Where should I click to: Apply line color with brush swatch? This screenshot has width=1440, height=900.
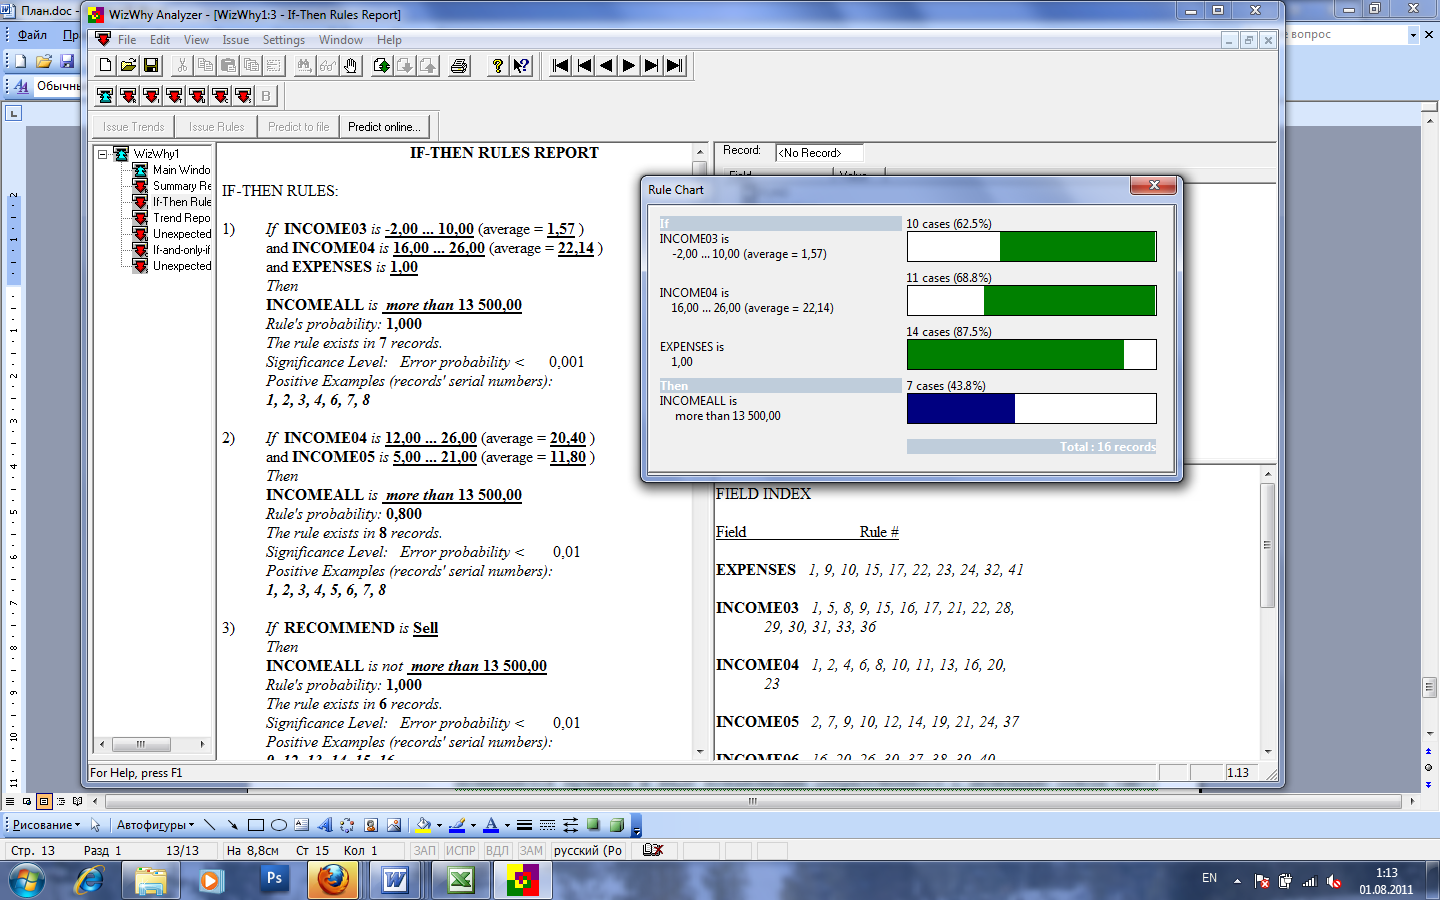[457, 825]
